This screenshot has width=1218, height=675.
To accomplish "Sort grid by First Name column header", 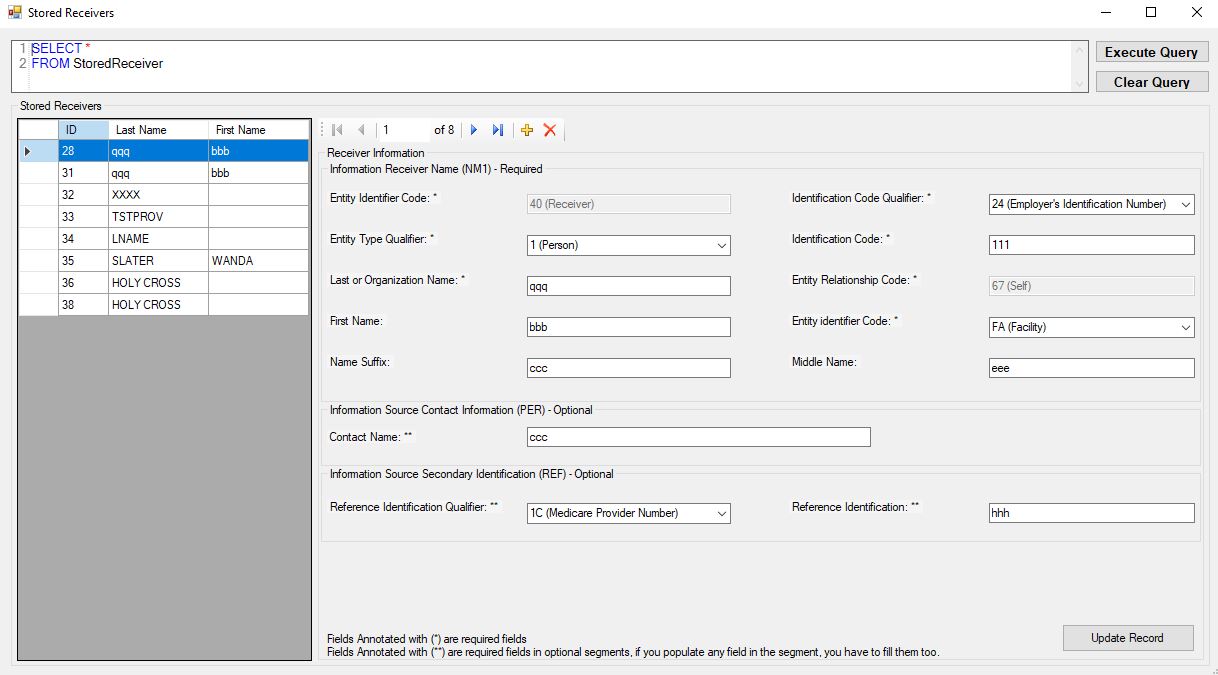I will pos(258,130).
